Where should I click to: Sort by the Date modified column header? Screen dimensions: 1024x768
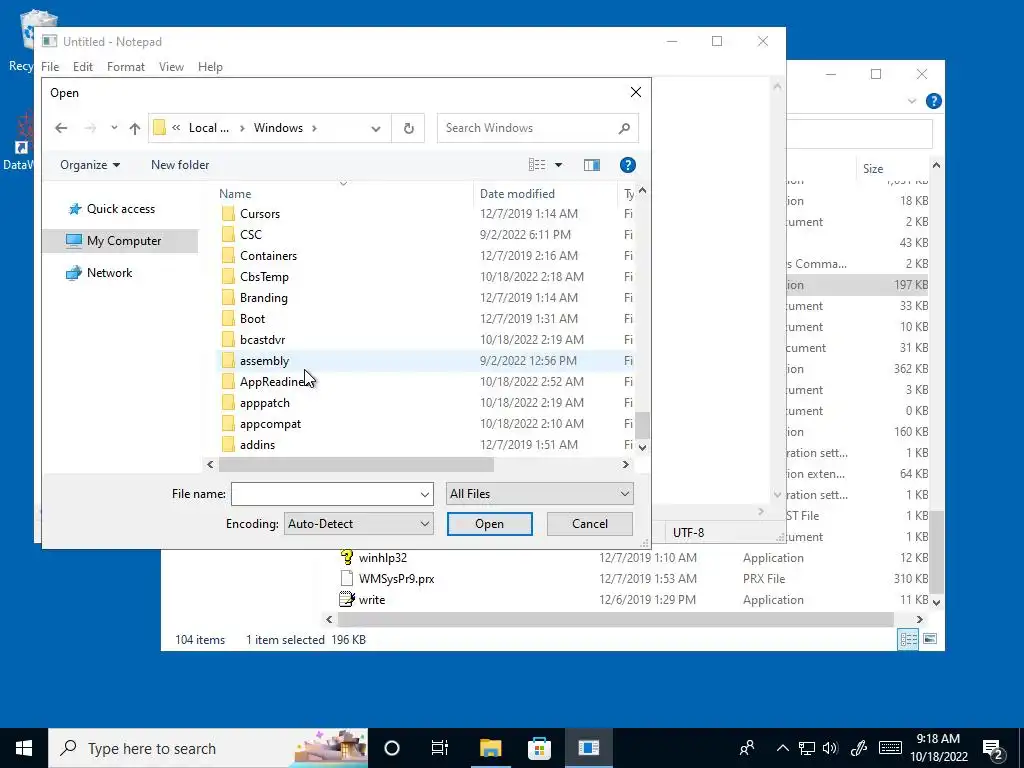pos(517,194)
